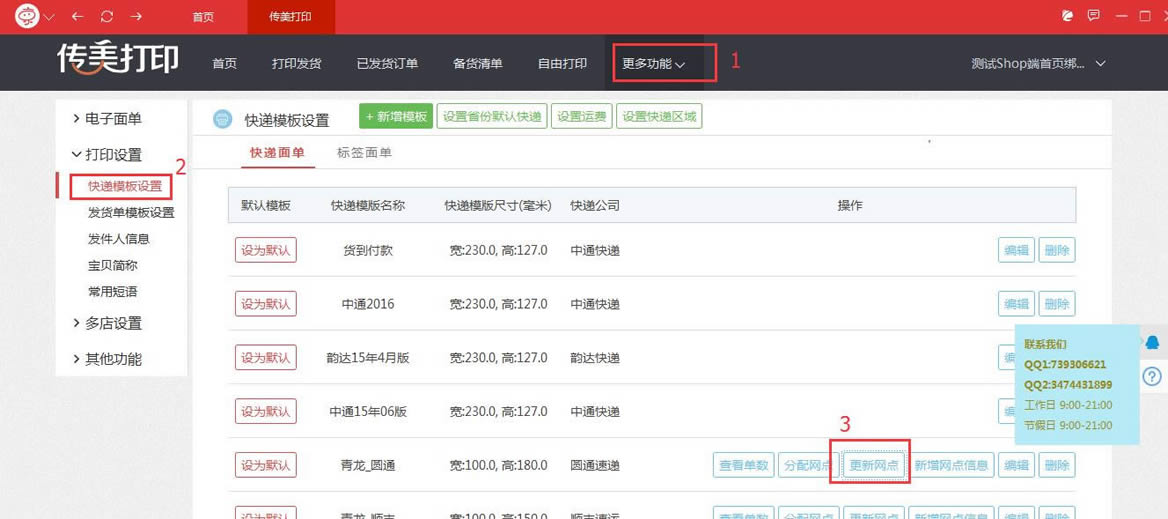Expand the 其他功能 section
The image size is (1168, 519).
coord(107,359)
